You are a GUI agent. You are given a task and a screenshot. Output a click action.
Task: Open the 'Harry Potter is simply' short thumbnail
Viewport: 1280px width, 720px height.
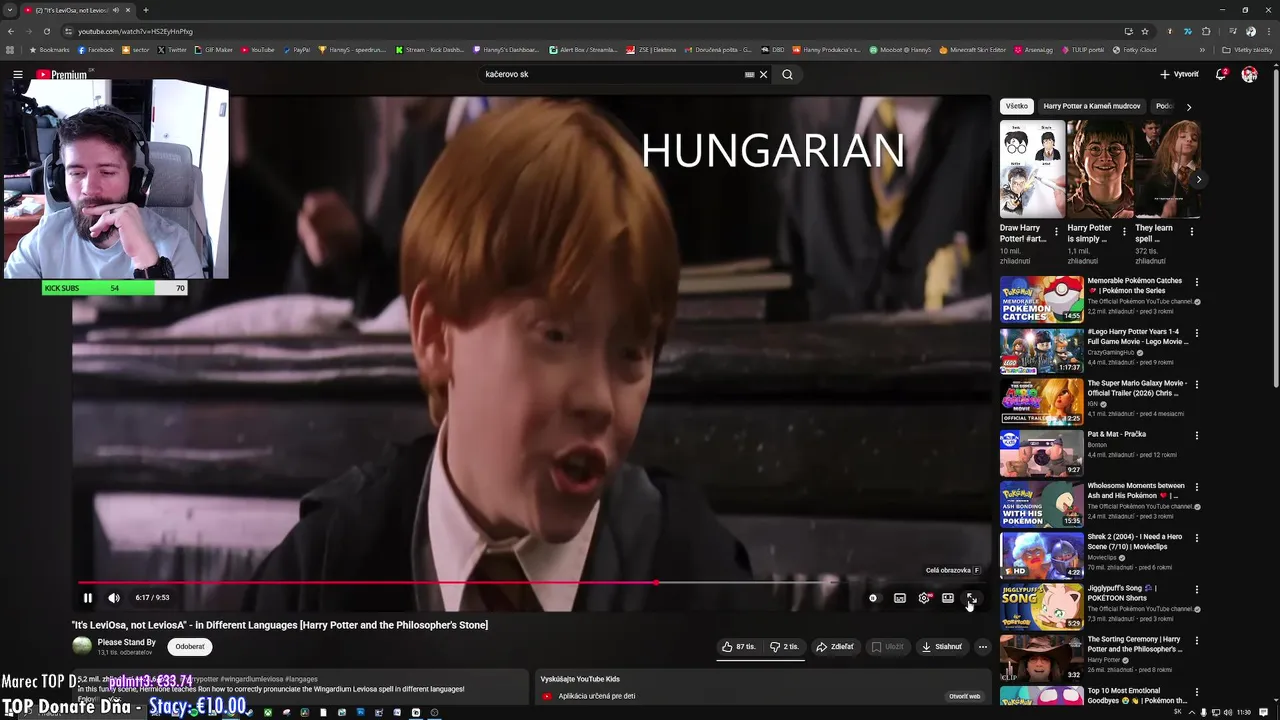point(1100,169)
